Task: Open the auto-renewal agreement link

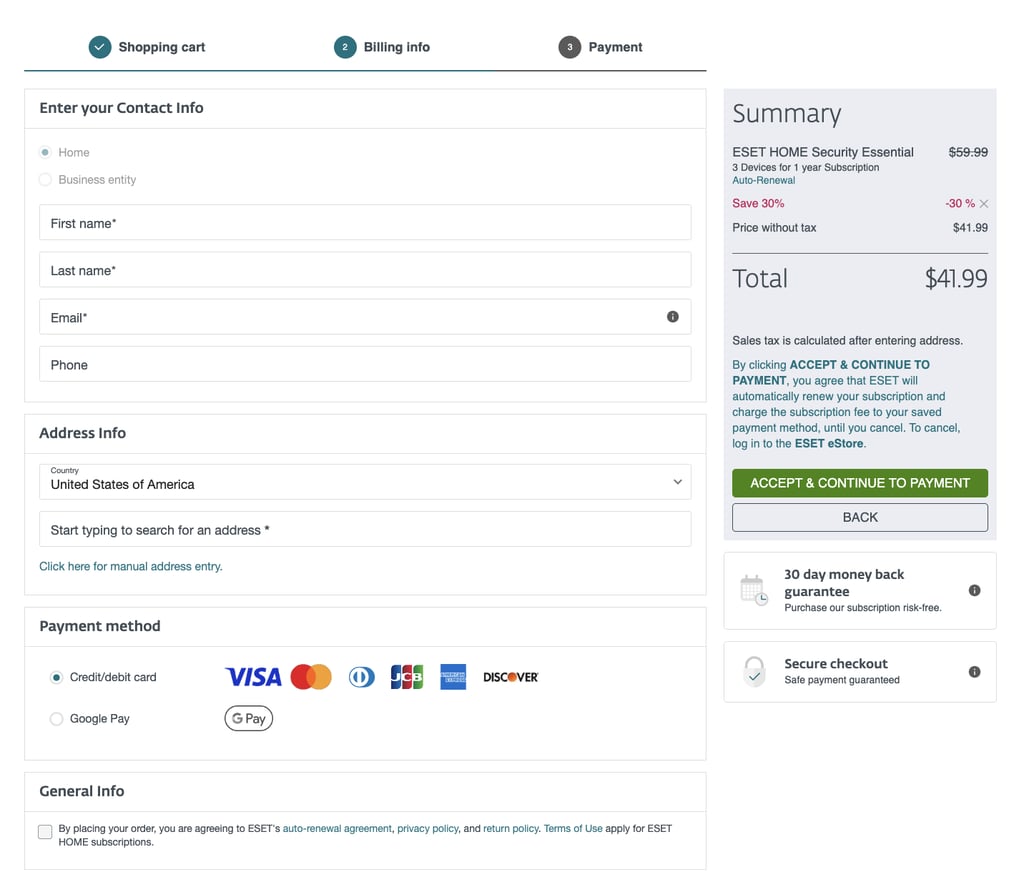Action: click(x=337, y=828)
